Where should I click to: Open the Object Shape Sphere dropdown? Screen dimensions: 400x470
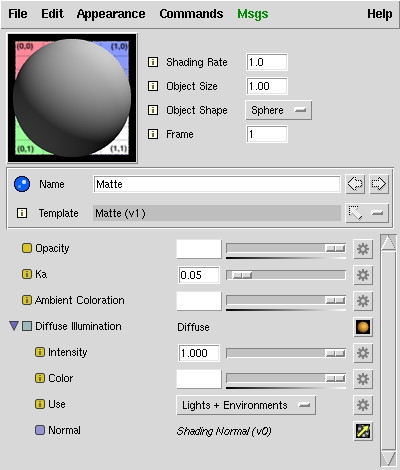tap(279, 110)
